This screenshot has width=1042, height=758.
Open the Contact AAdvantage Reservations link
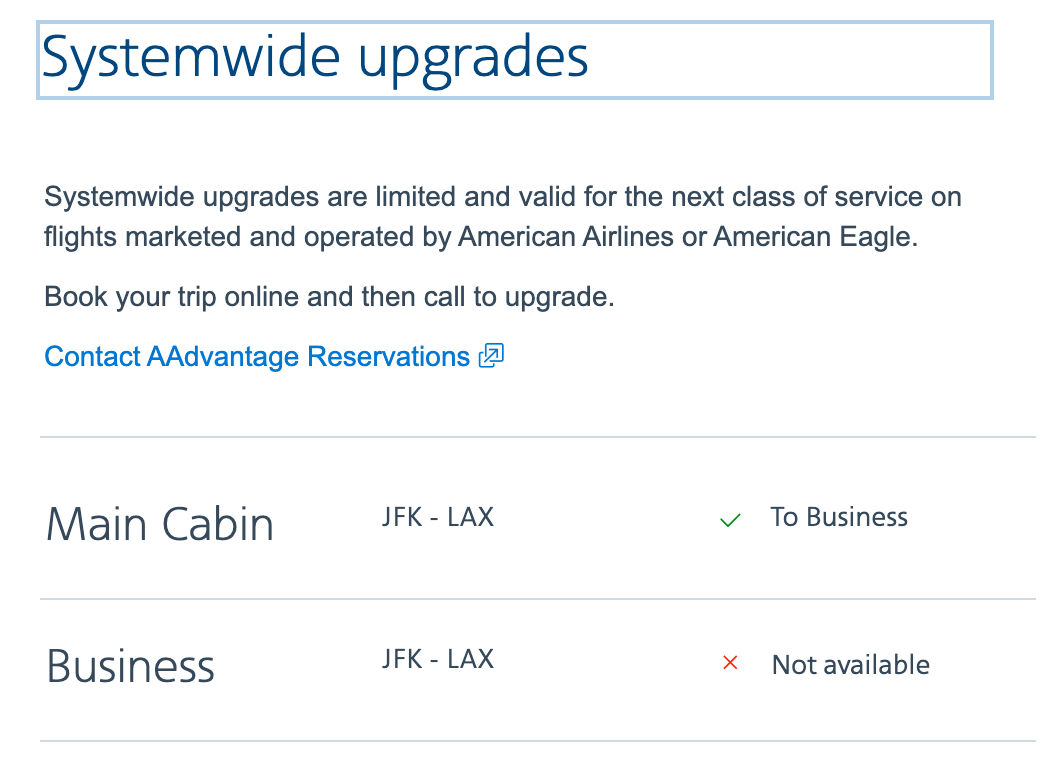coord(257,357)
